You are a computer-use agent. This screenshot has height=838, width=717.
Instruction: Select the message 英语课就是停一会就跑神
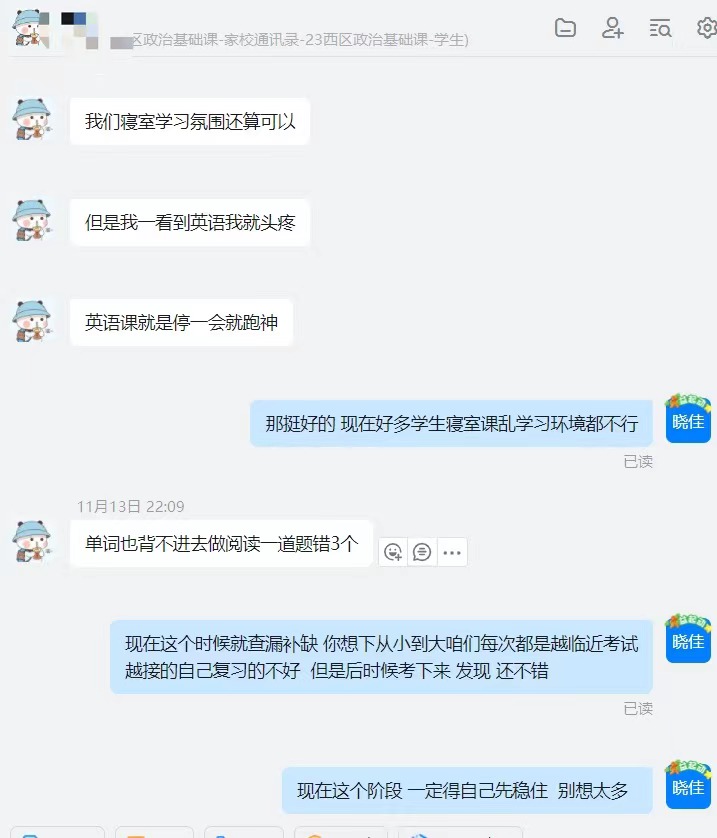click(x=181, y=322)
